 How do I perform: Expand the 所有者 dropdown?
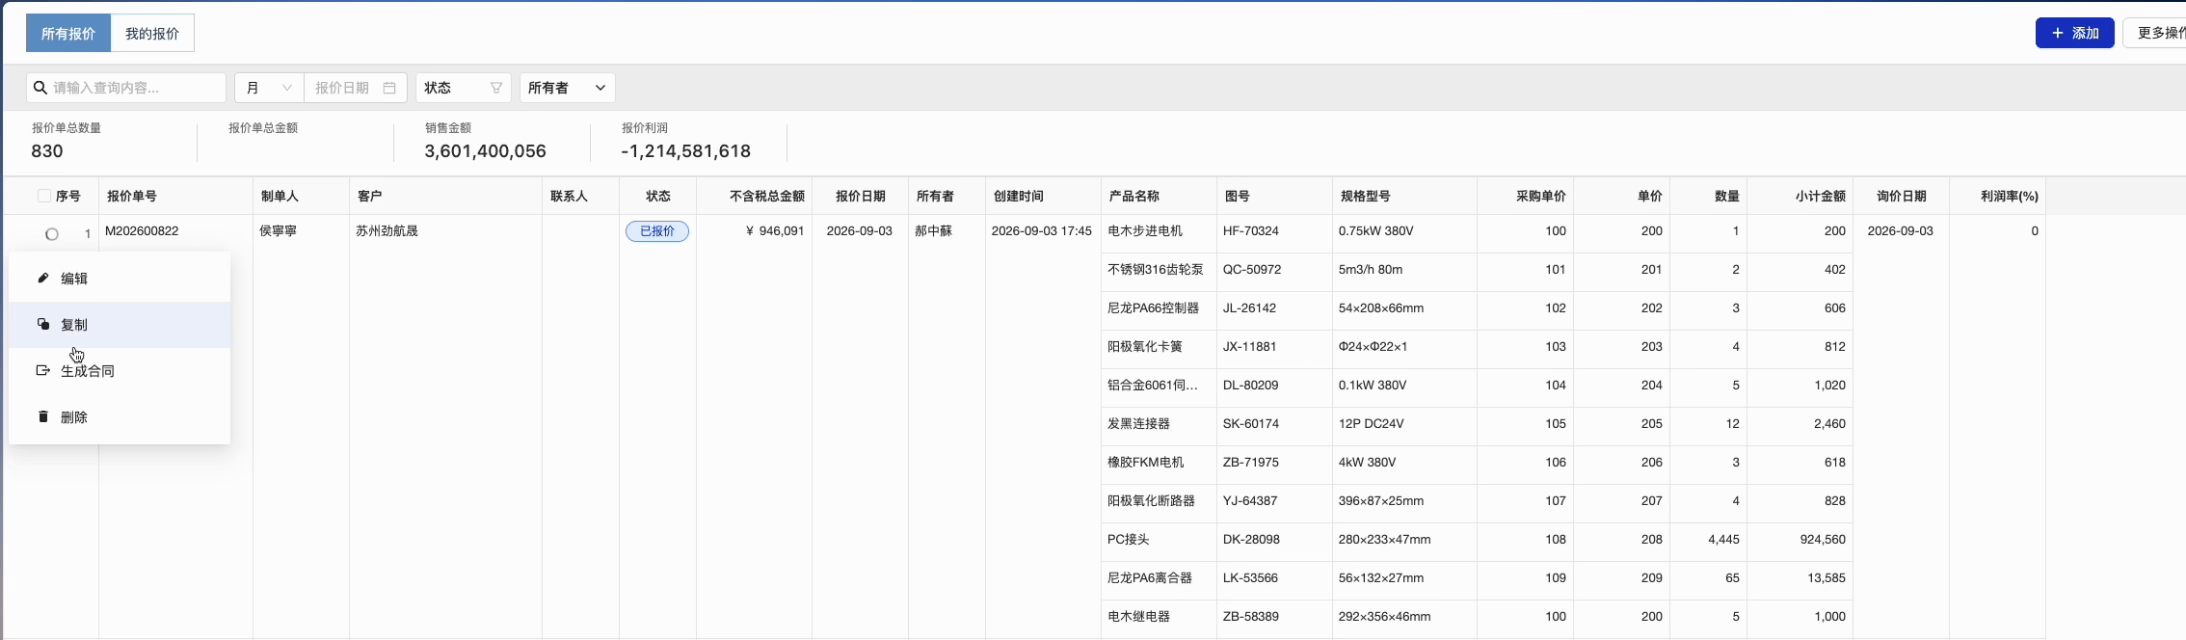[x=567, y=88]
